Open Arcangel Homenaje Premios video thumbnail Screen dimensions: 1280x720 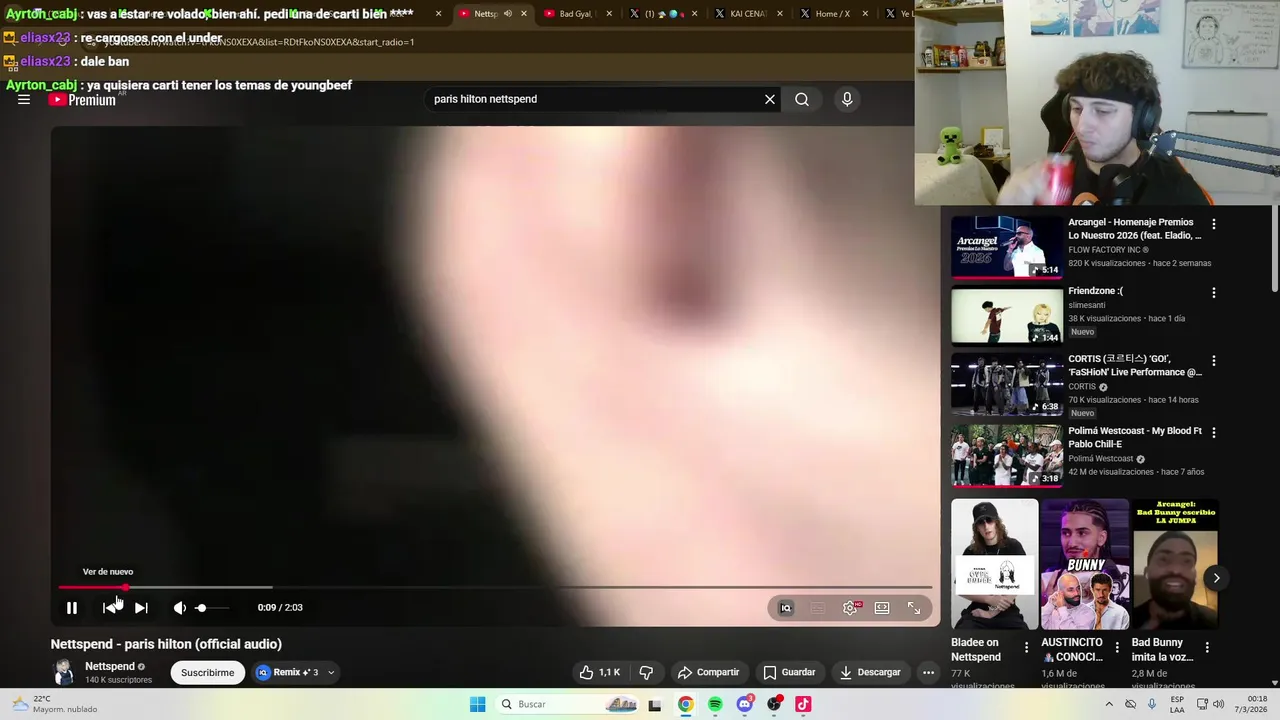pyautogui.click(x=1006, y=247)
